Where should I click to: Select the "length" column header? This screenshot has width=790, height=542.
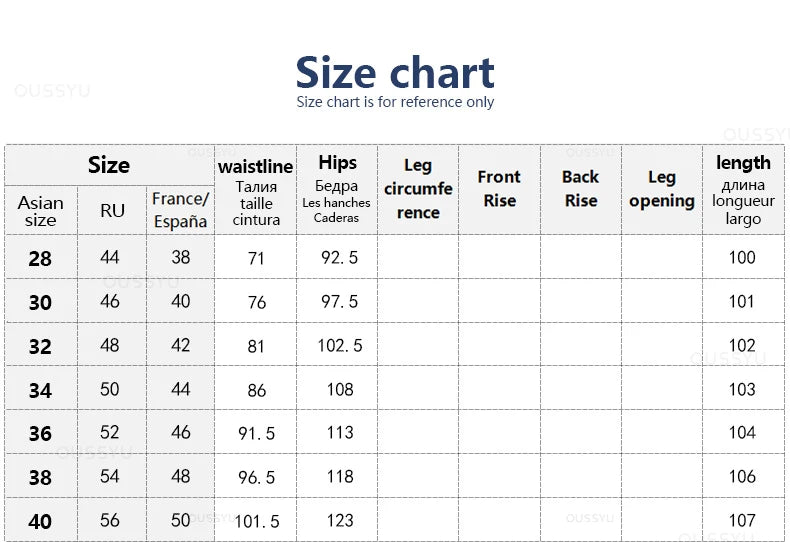pyautogui.click(x=743, y=189)
